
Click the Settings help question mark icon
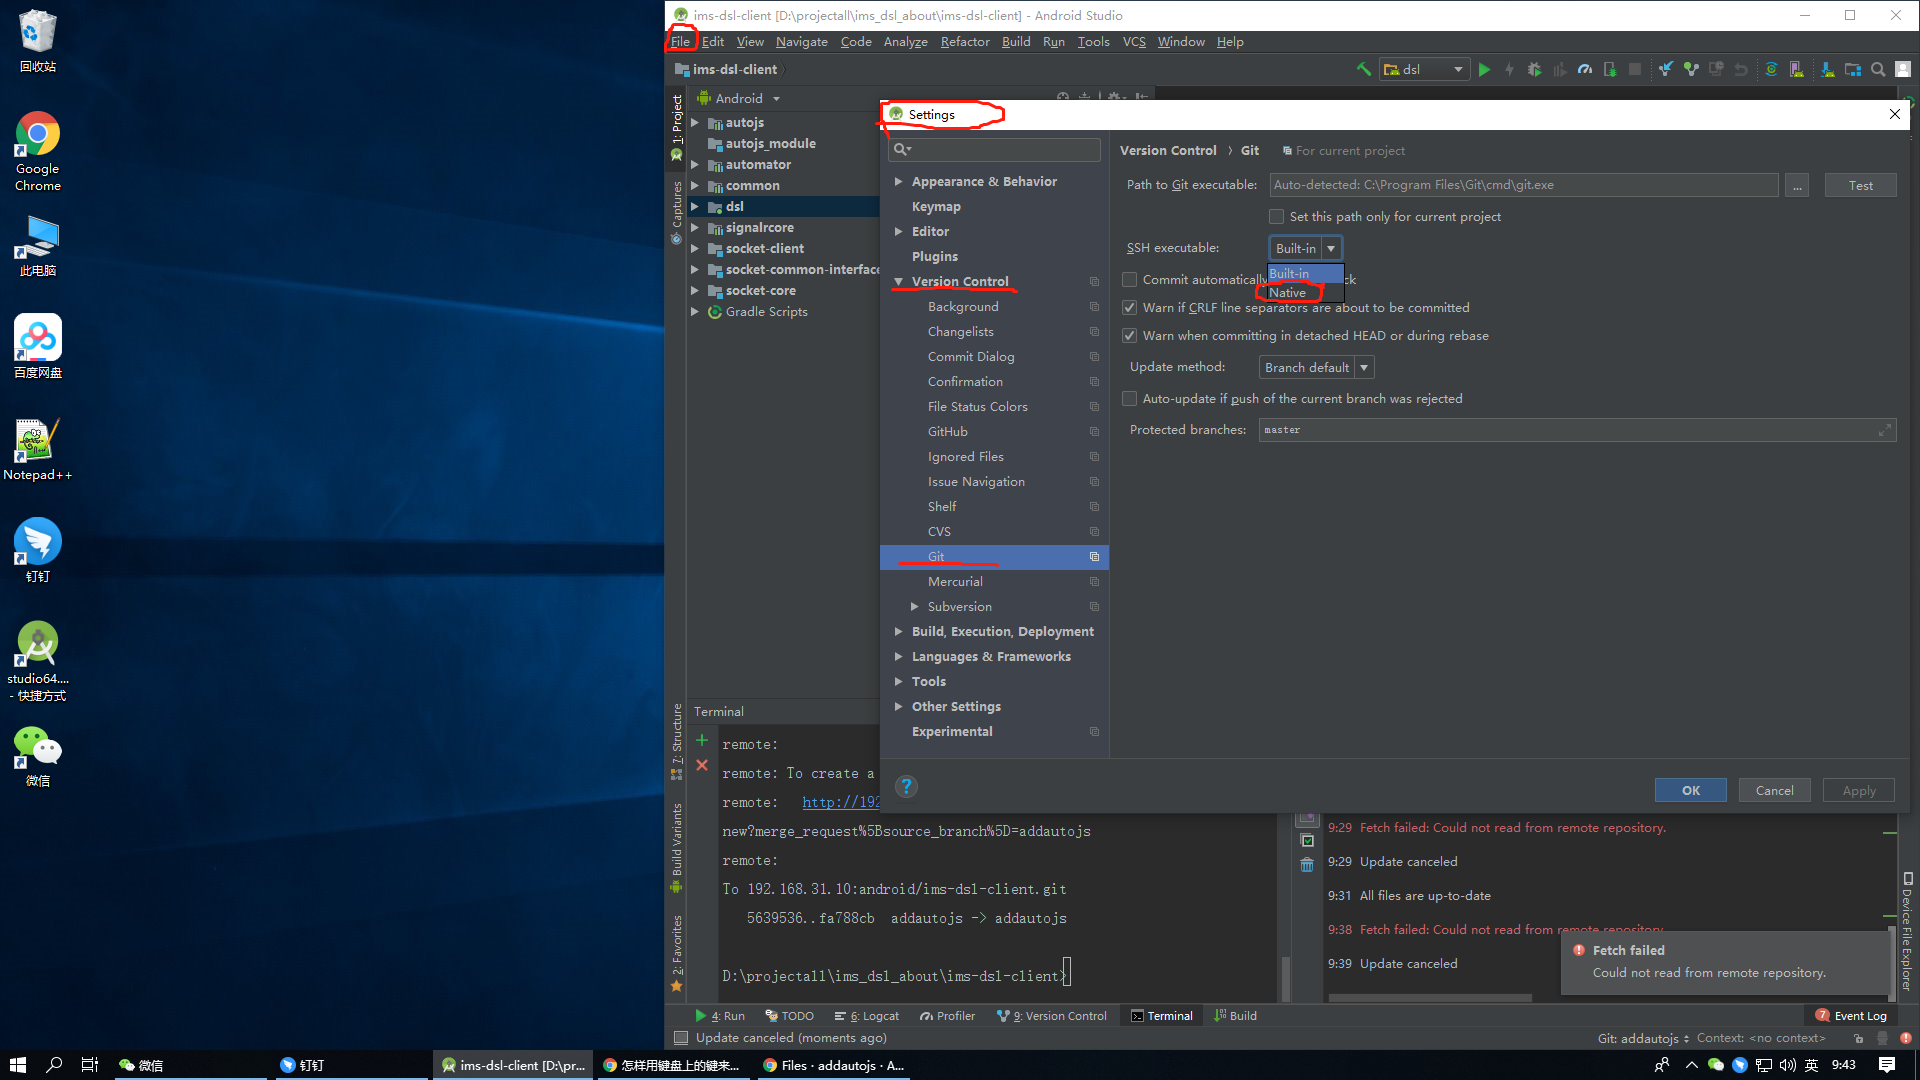coord(906,787)
